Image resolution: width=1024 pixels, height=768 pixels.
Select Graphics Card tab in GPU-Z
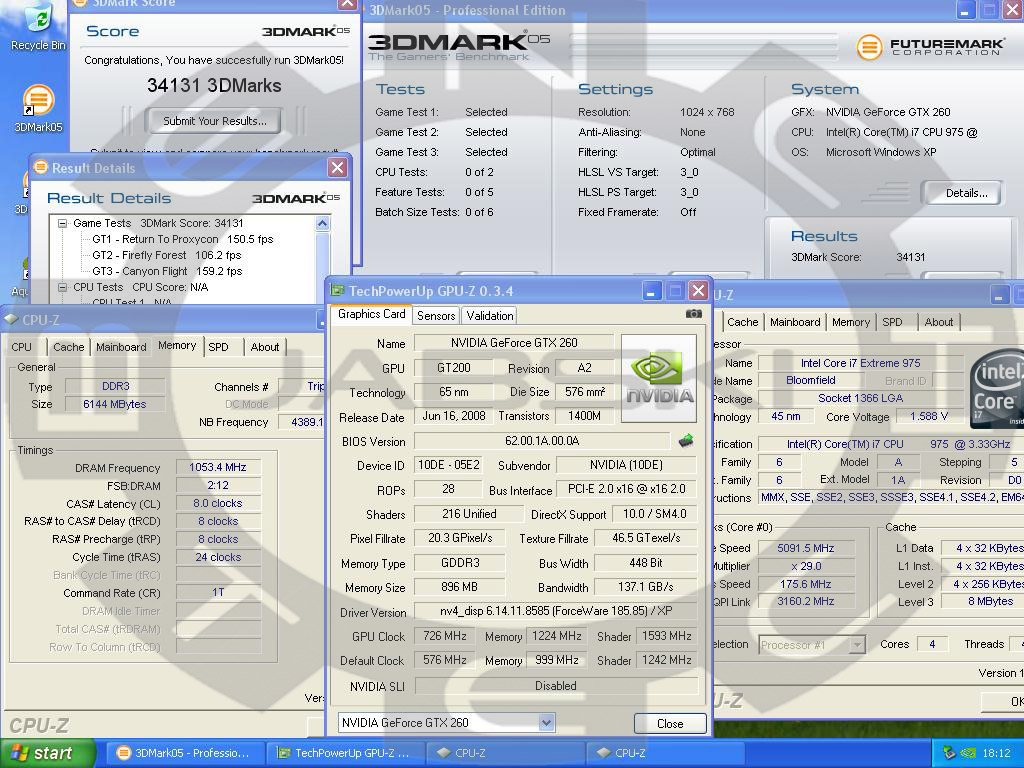[372, 314]
